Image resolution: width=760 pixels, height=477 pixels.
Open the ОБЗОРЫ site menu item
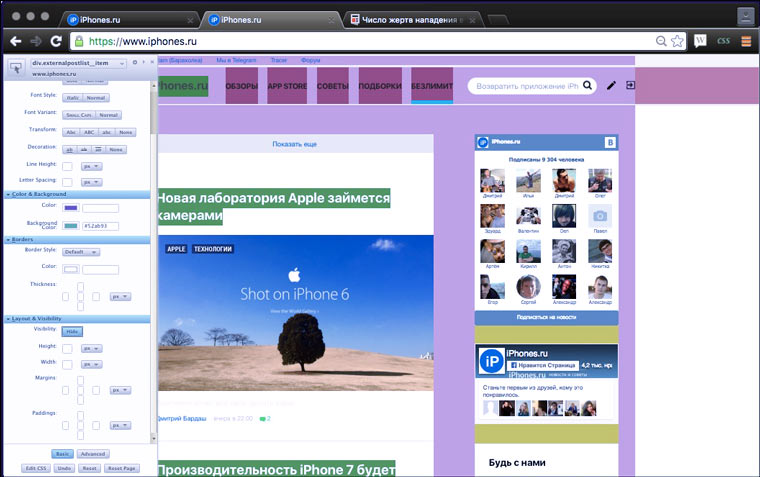point(241,86)
